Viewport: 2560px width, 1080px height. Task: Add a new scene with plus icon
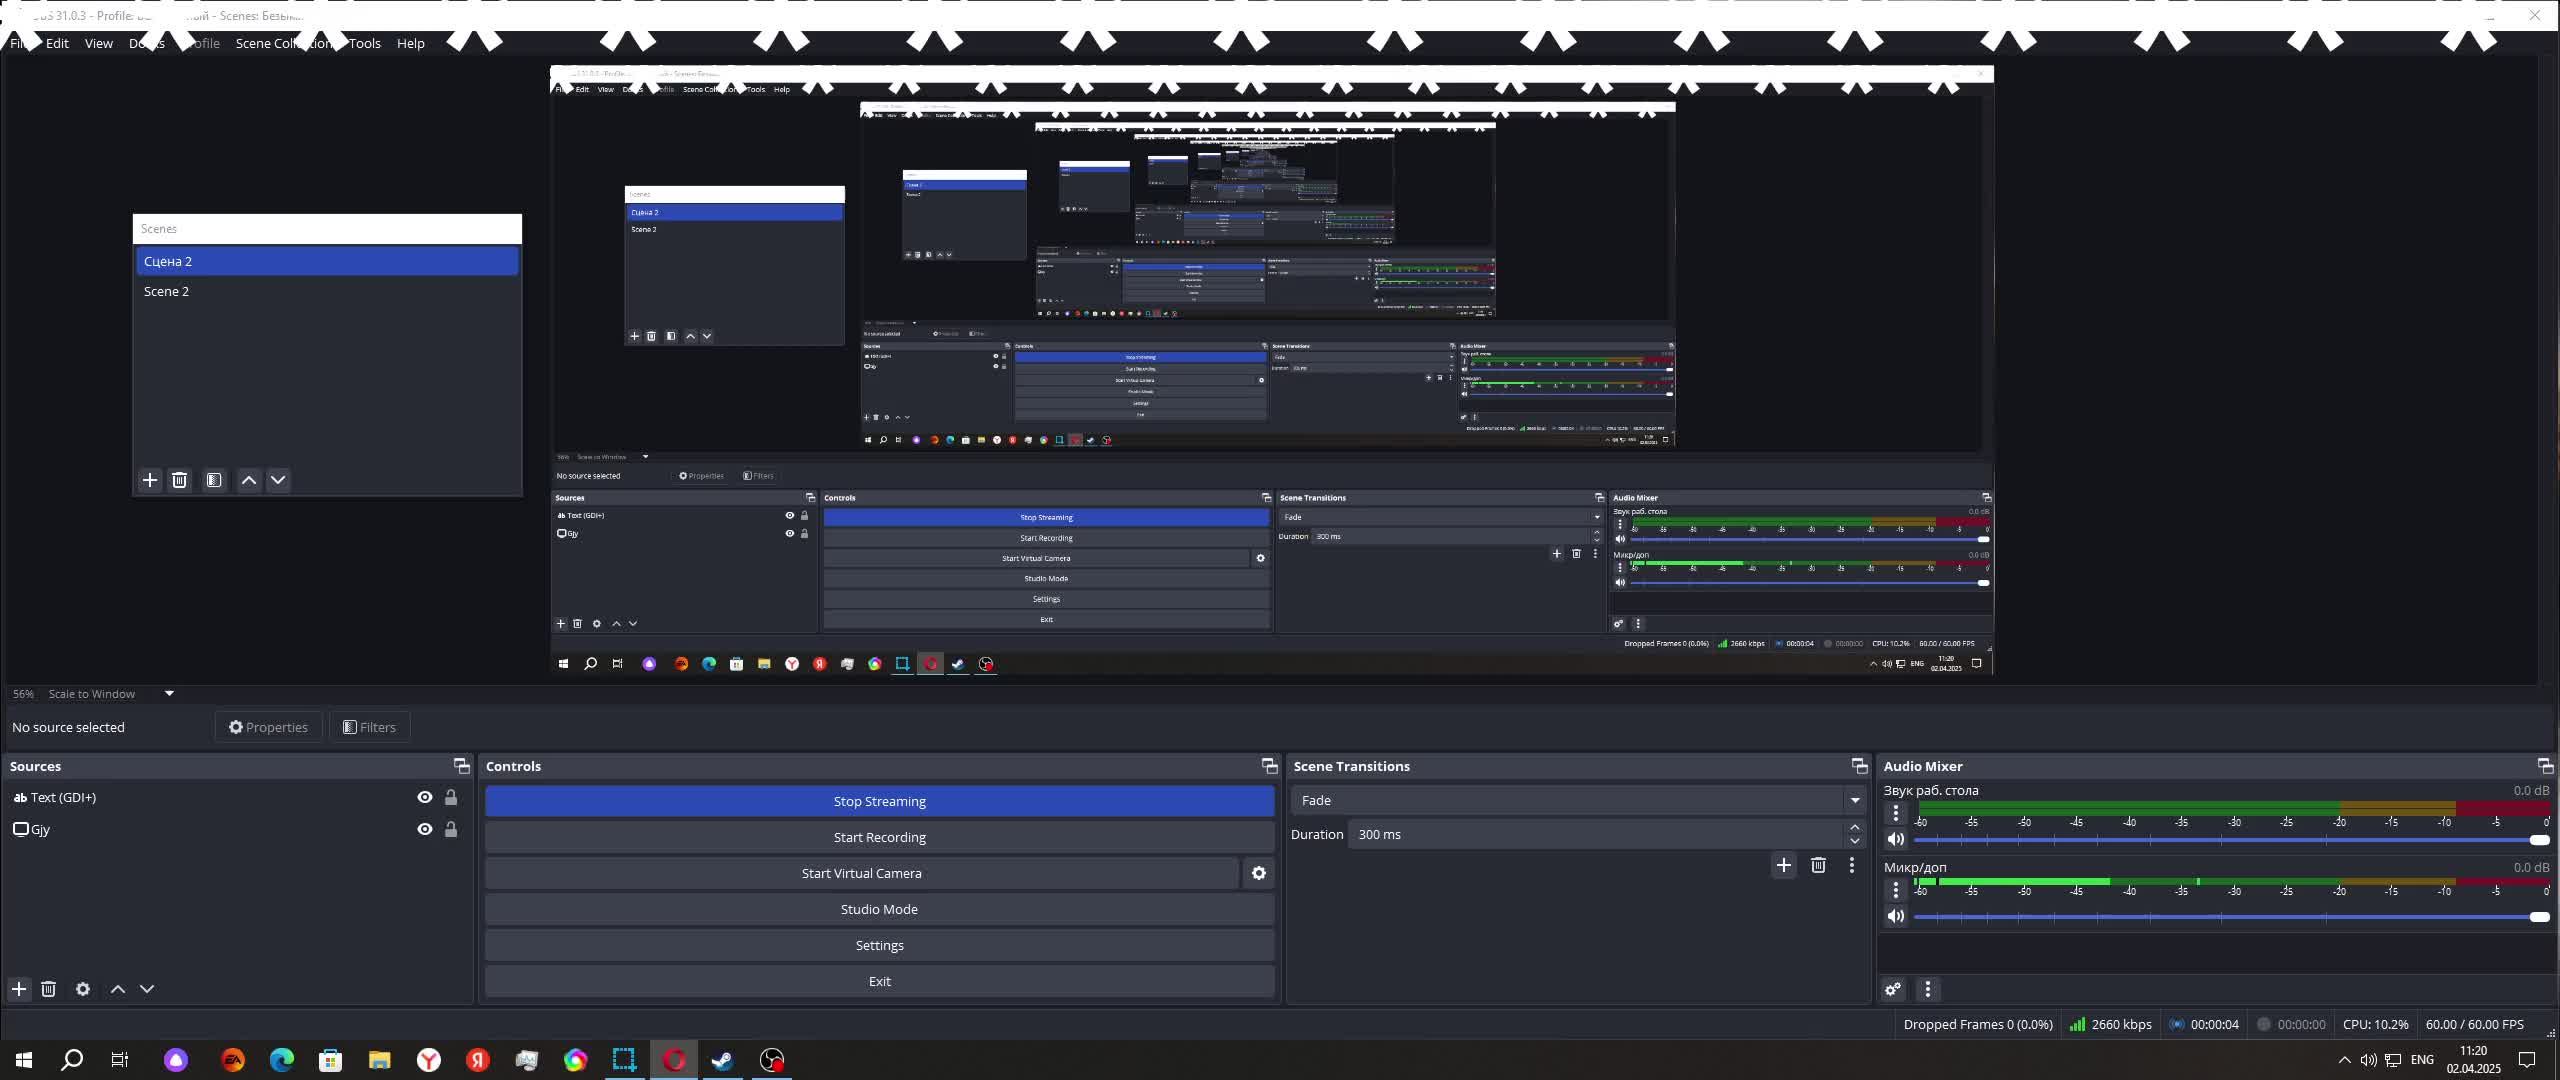[150, 480]
